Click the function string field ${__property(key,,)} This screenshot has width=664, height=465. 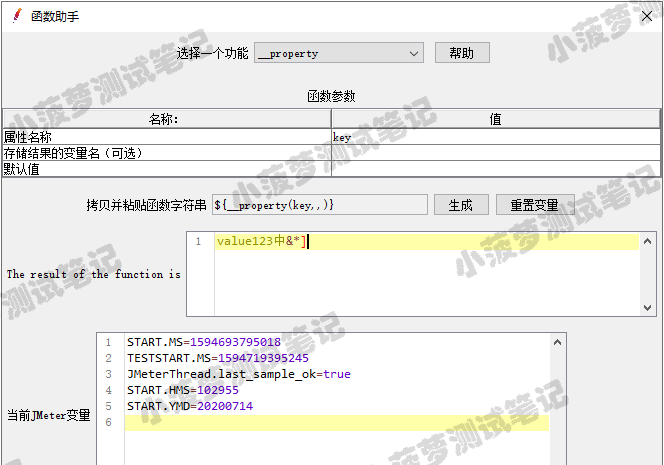point(320,205)
